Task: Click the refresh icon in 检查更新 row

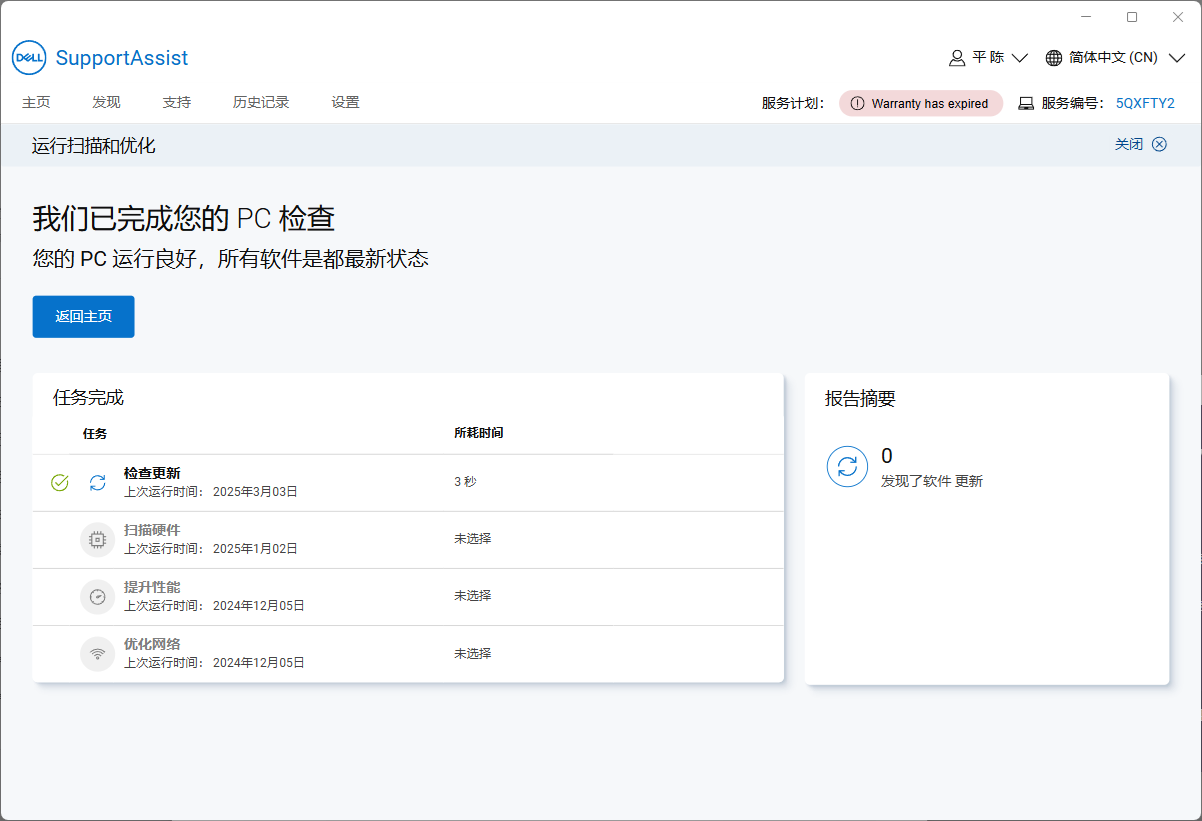Action: [97, 483]
